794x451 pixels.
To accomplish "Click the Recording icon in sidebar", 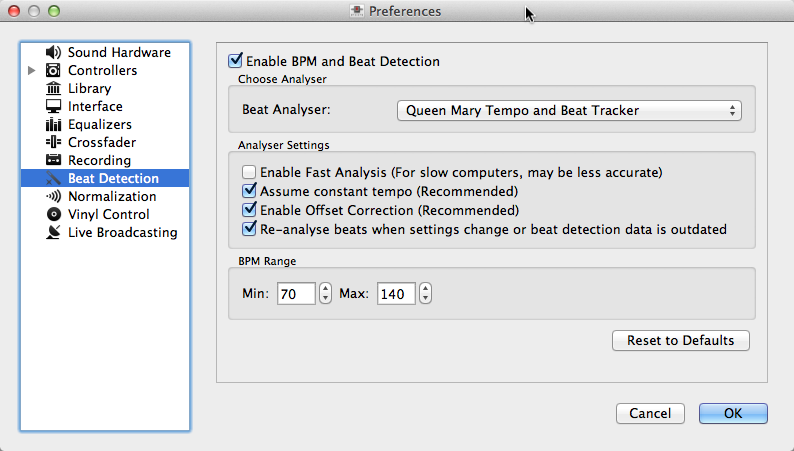I will pos(53,161).
